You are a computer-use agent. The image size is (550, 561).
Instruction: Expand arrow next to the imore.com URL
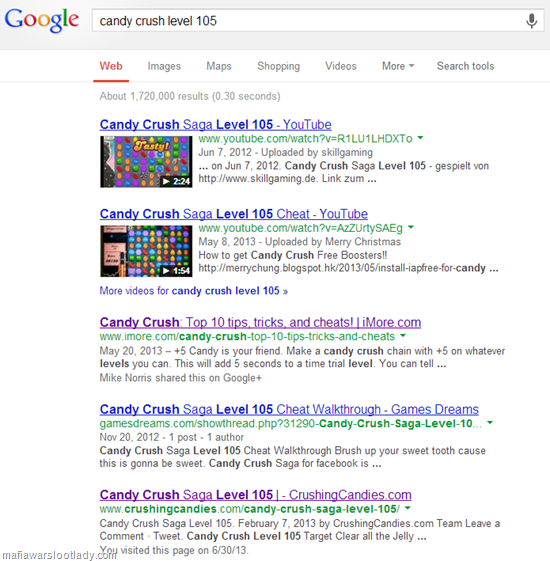tap(403, 336)
